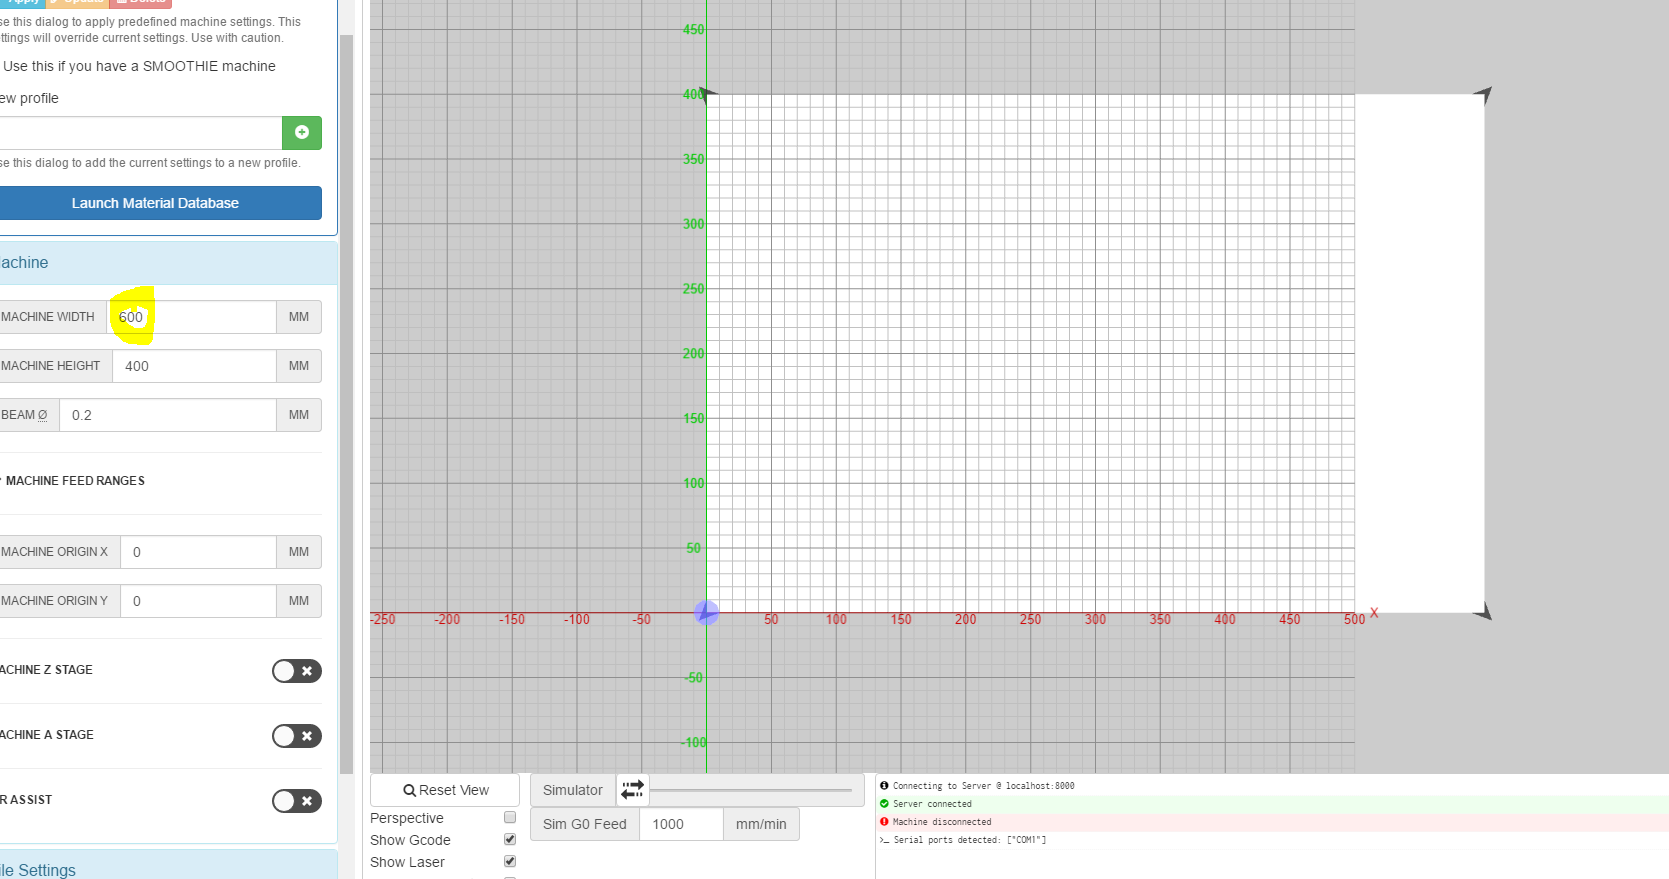Collapse the Machine section header
This screenshot has height=879, width=1669.
(160, 263)
